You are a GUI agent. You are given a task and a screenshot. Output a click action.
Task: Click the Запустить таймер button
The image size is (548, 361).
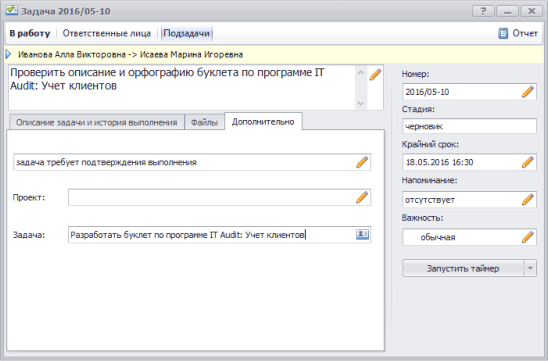[x=463, y=268]
